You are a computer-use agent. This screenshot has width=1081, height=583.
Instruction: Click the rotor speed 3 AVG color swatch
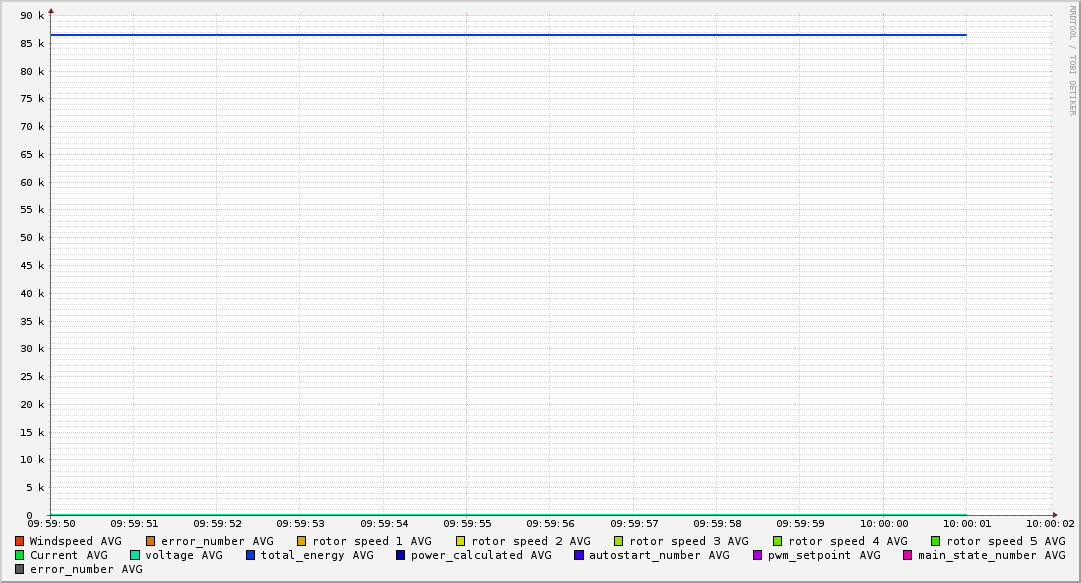pos(619,541)
